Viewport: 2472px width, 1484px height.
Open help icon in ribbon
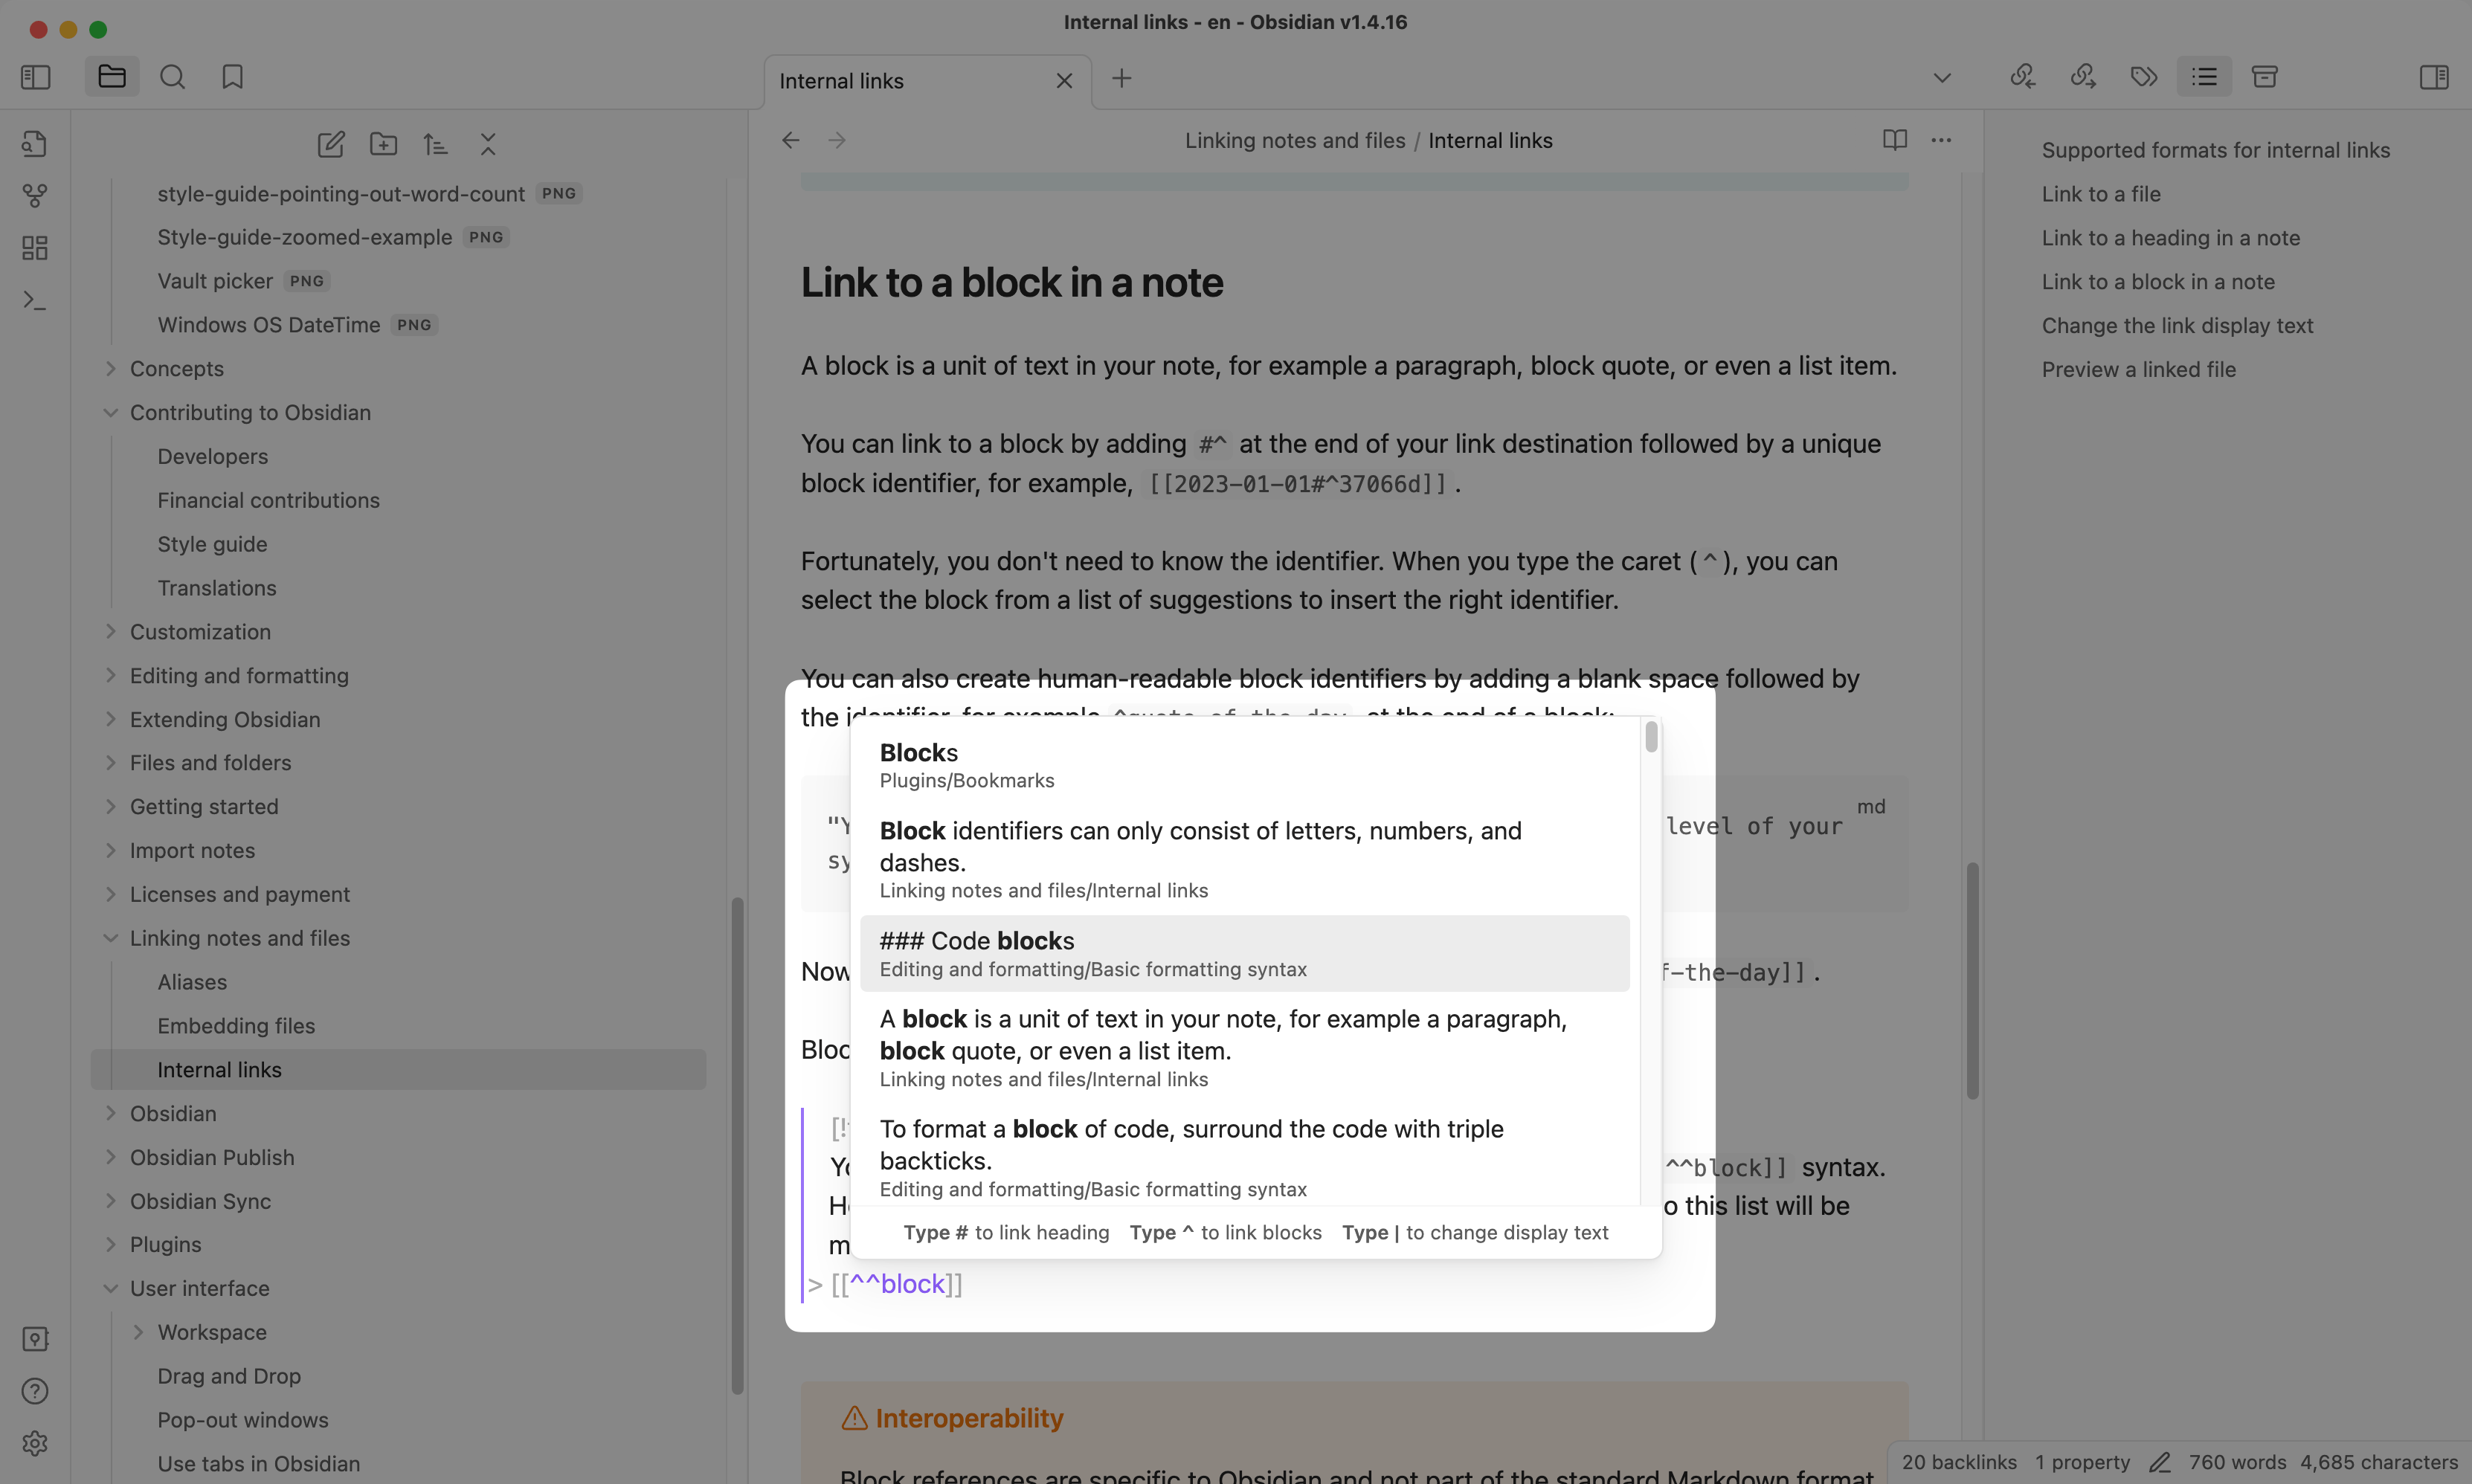35,1391
